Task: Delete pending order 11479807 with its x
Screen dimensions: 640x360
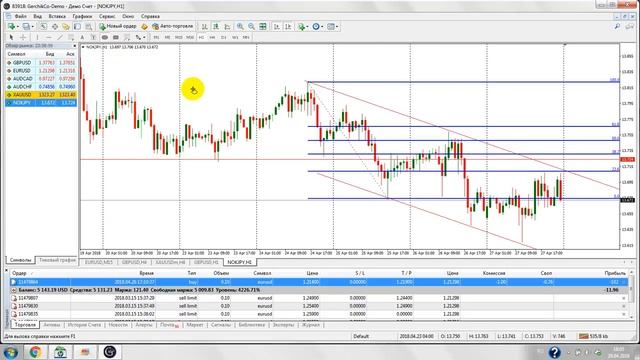Action: tap(623, 298)
